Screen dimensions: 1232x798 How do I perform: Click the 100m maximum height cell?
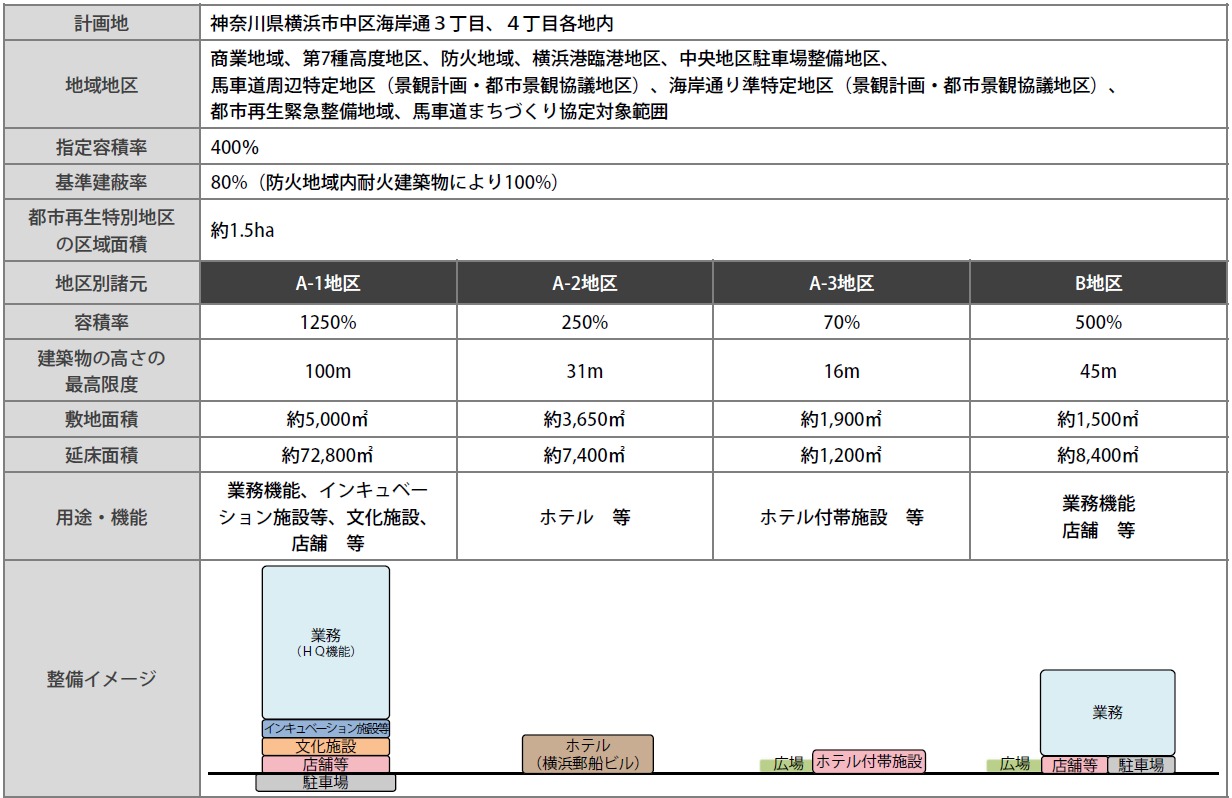(x=329, y=371)
